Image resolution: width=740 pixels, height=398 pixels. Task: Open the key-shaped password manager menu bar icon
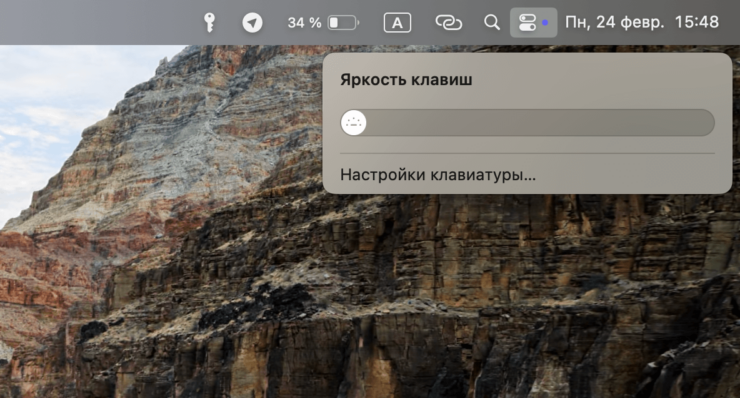click(x=209, y=22)
